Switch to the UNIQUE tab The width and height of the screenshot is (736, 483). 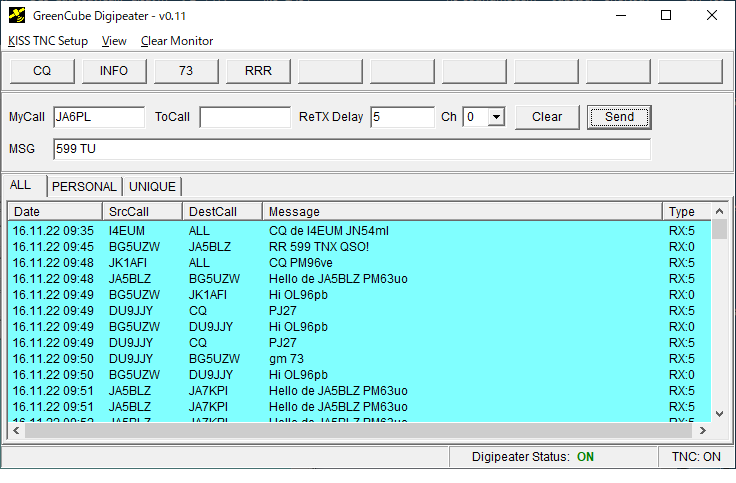coord(153,187)
